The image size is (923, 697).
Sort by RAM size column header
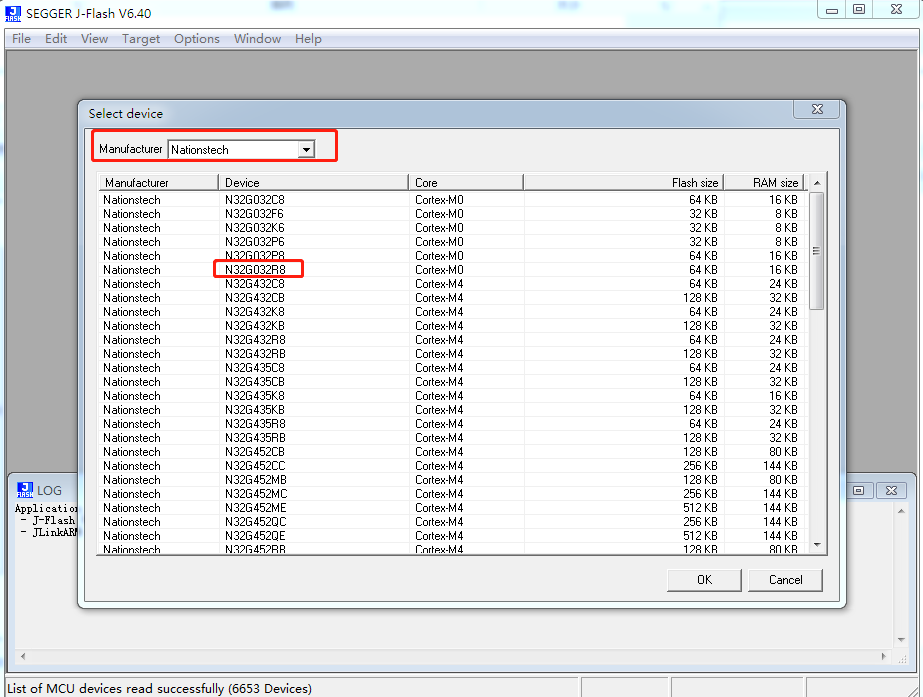pos(763,182)
